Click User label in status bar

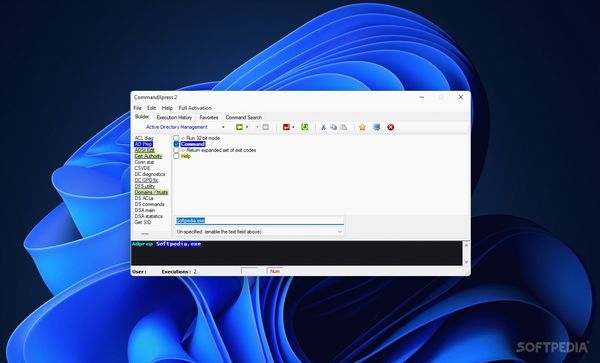click(139, 272)
